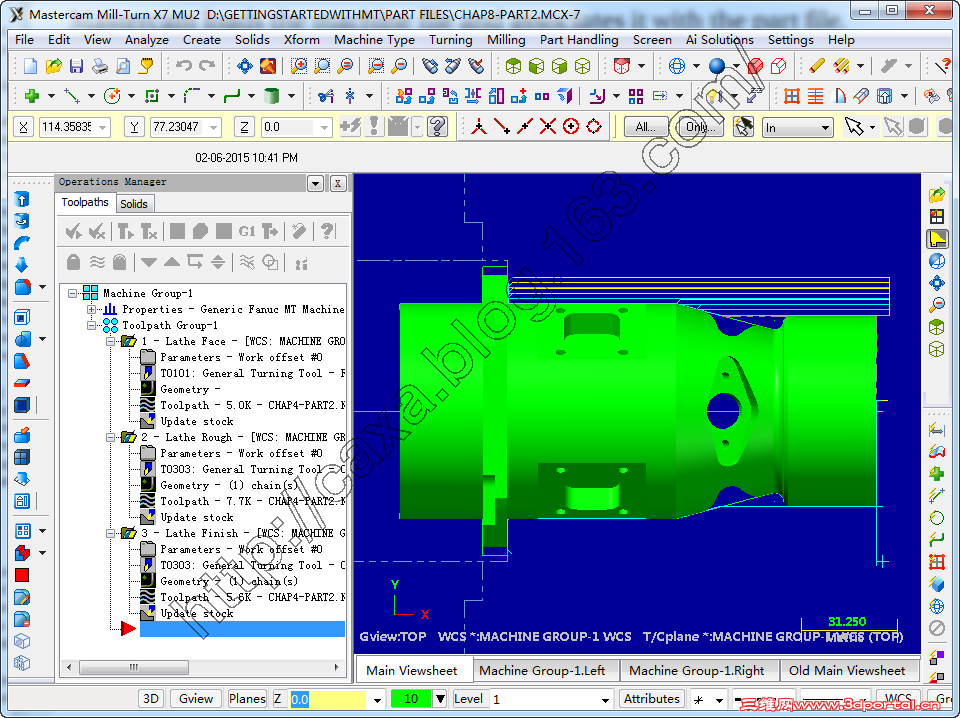Click the Planes button in status bar
This screenshot has height=718, width=960.
coord(247,699)
